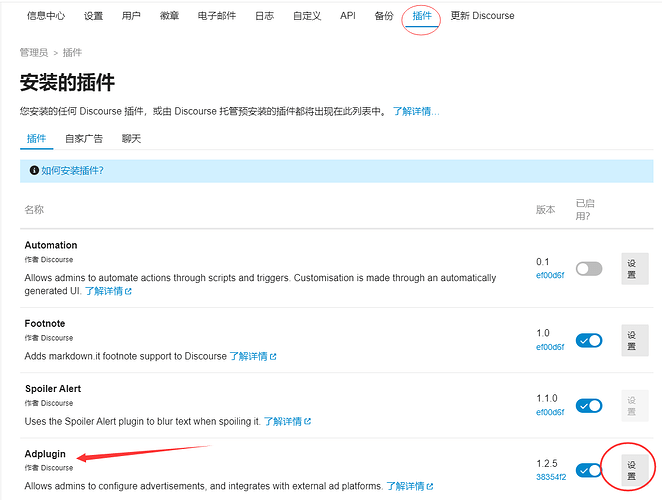Disable the Footnote plugin toggle
Viewport: 662px width, 500px height.
pyautogui.click(x=589, y=340)
